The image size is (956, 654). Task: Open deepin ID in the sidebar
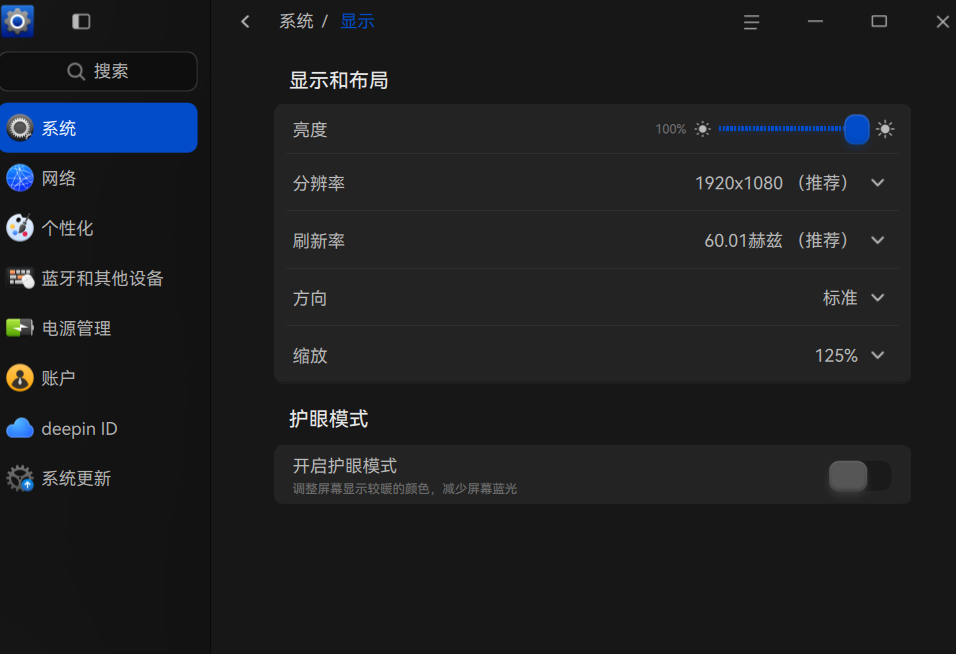pyautogui.click(x=99, y=428)
